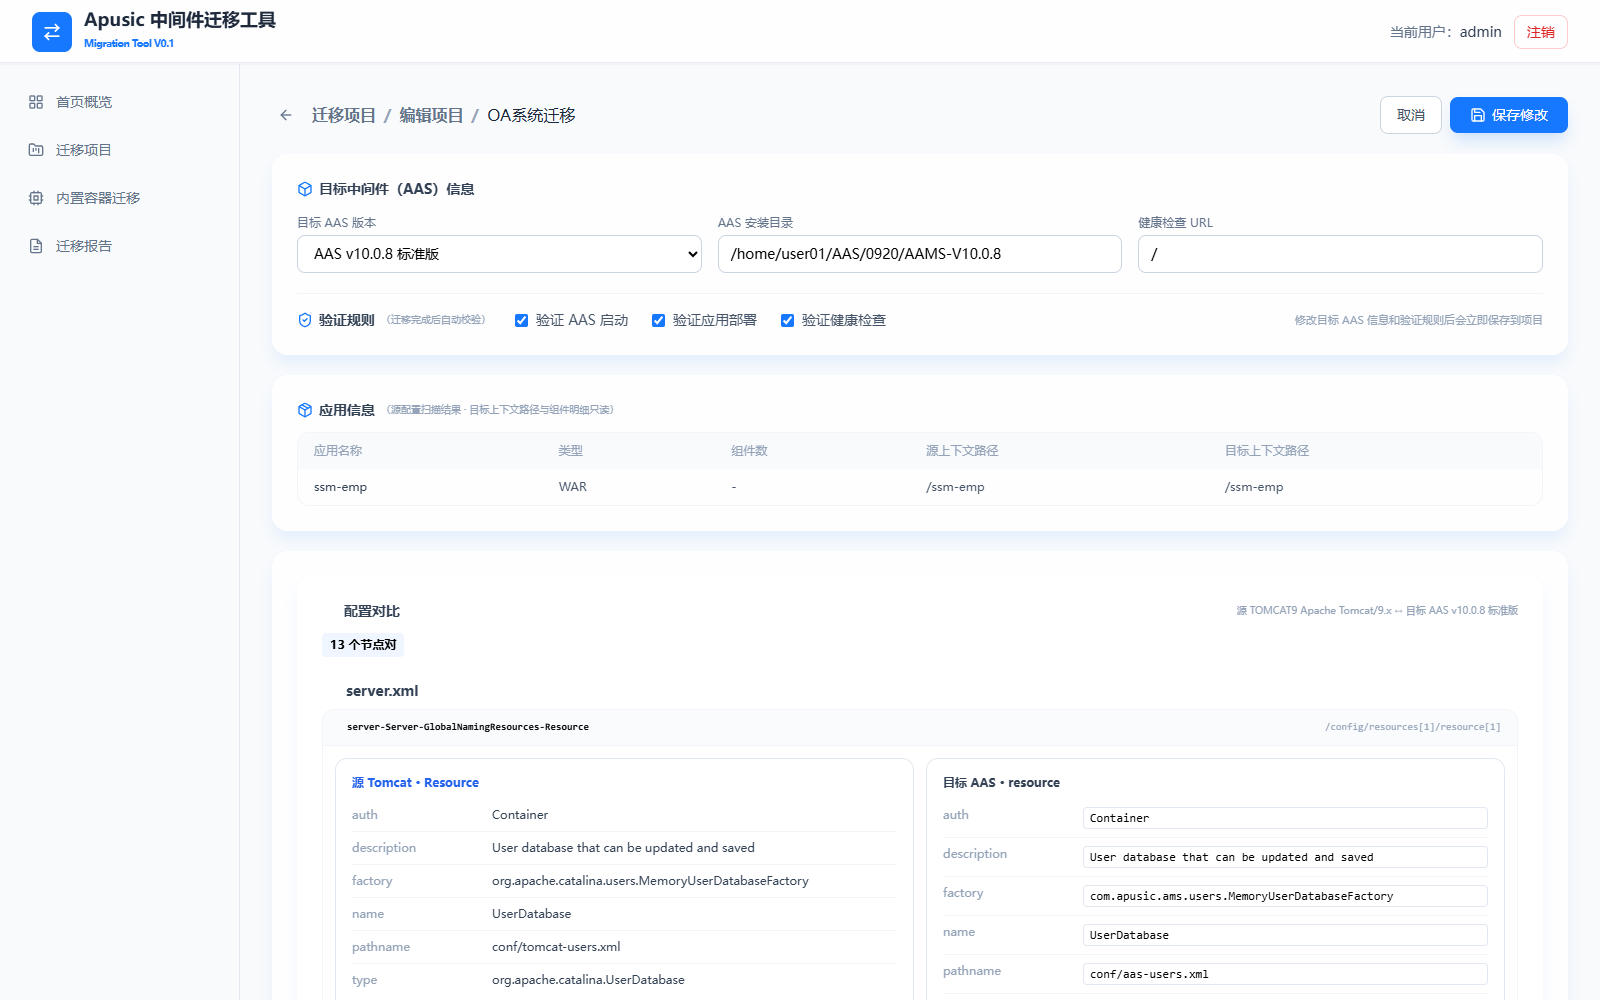Toggle the 验证应用部署 checkbox

(x=658, y=321)
